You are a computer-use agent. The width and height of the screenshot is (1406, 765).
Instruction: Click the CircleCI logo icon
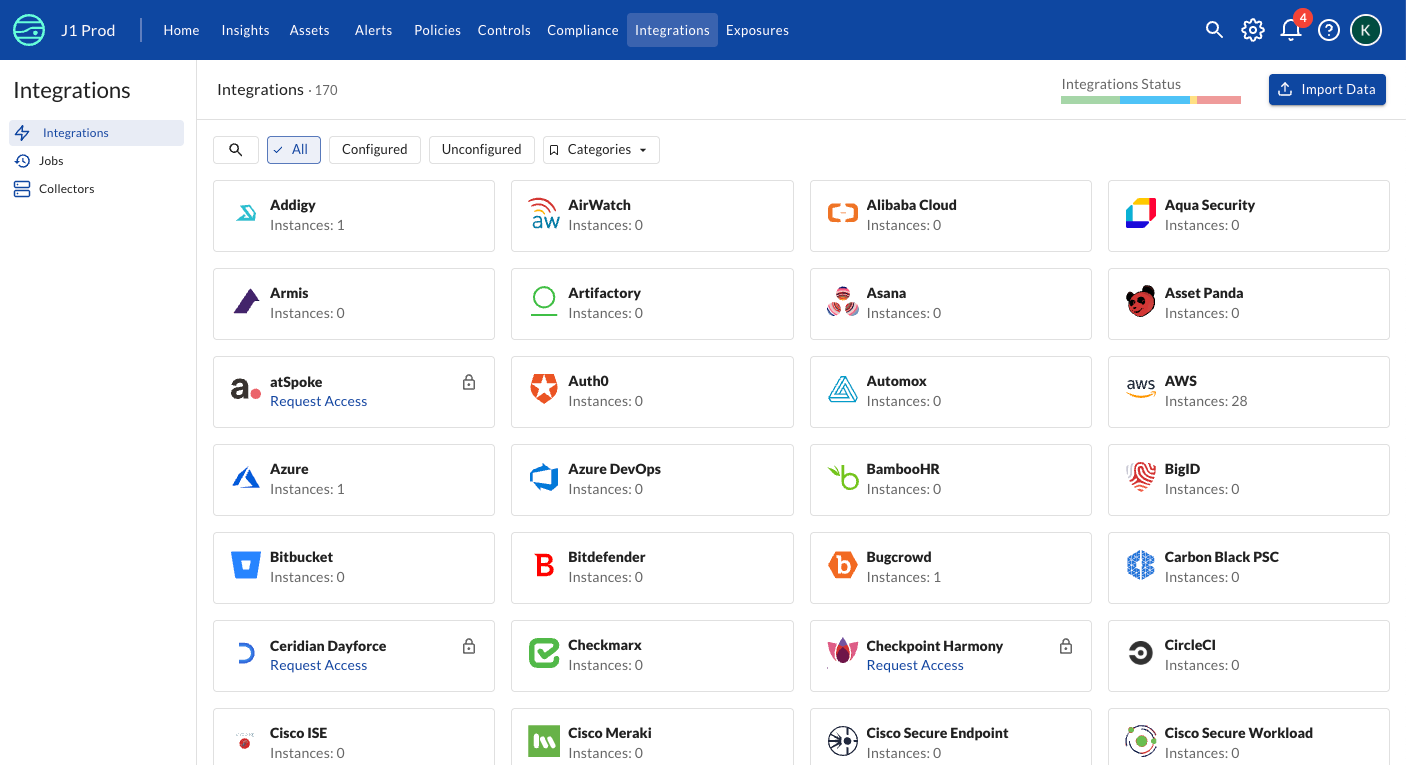pos(1141,654)
